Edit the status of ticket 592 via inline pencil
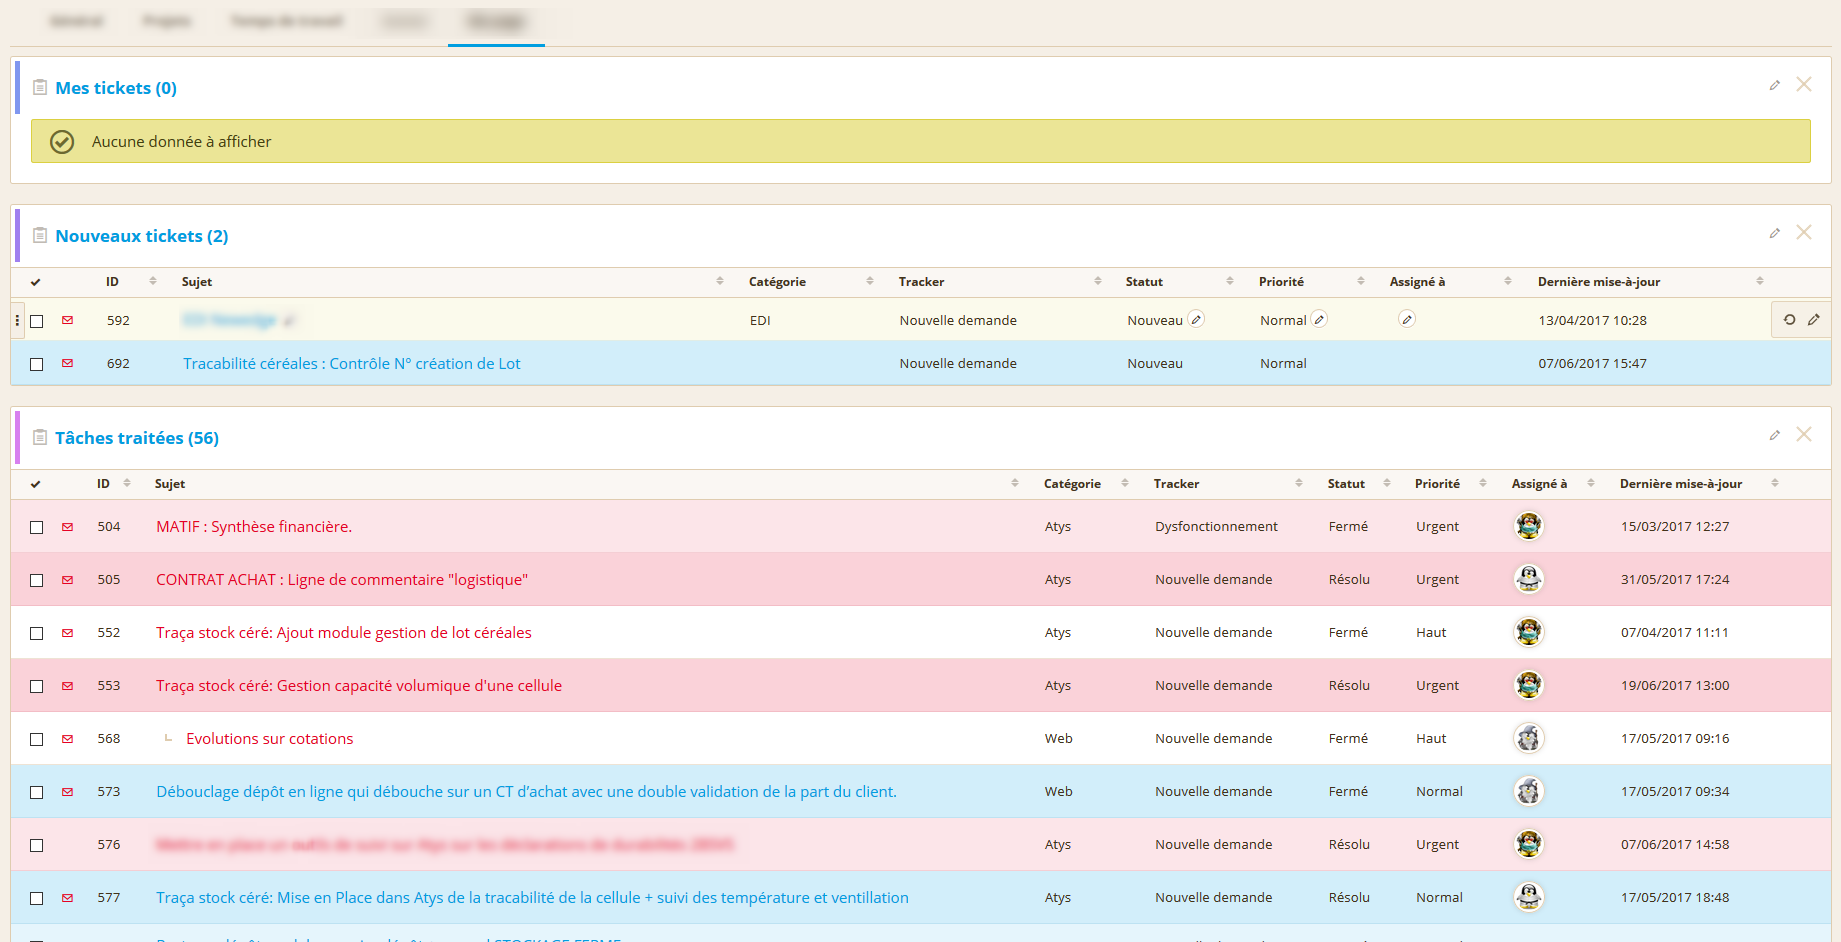This screenshot has width=1841, height=942. pyautogui.click(x=1197, y=318)
